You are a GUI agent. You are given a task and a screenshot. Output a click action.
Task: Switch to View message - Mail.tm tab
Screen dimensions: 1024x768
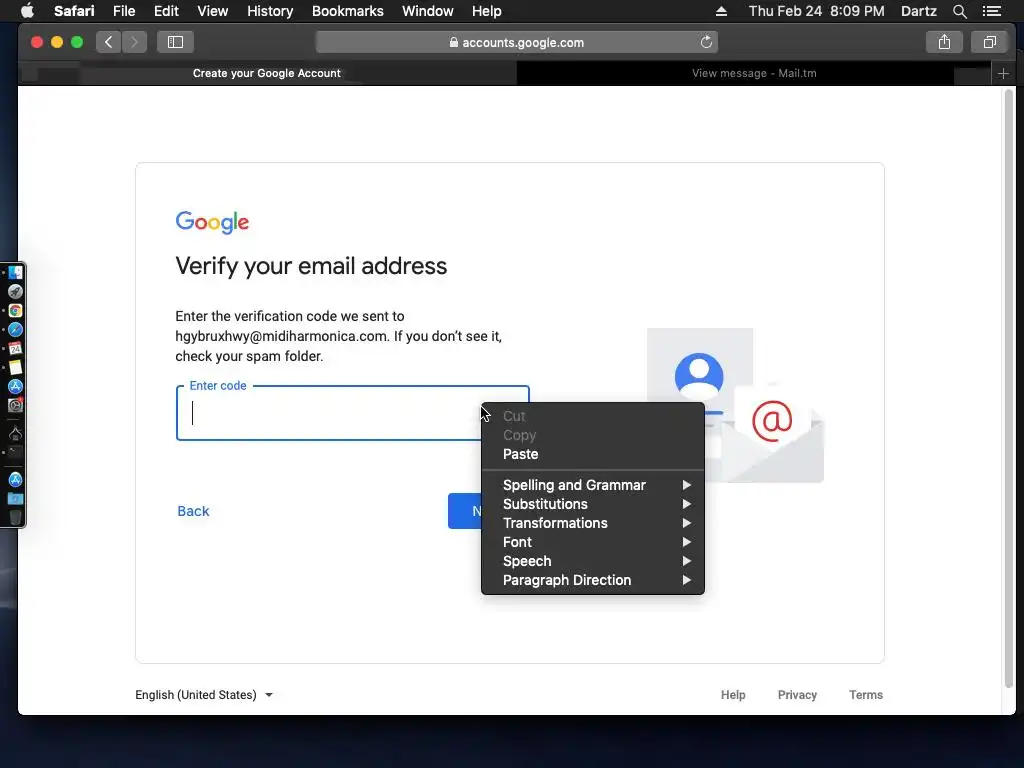754,73
